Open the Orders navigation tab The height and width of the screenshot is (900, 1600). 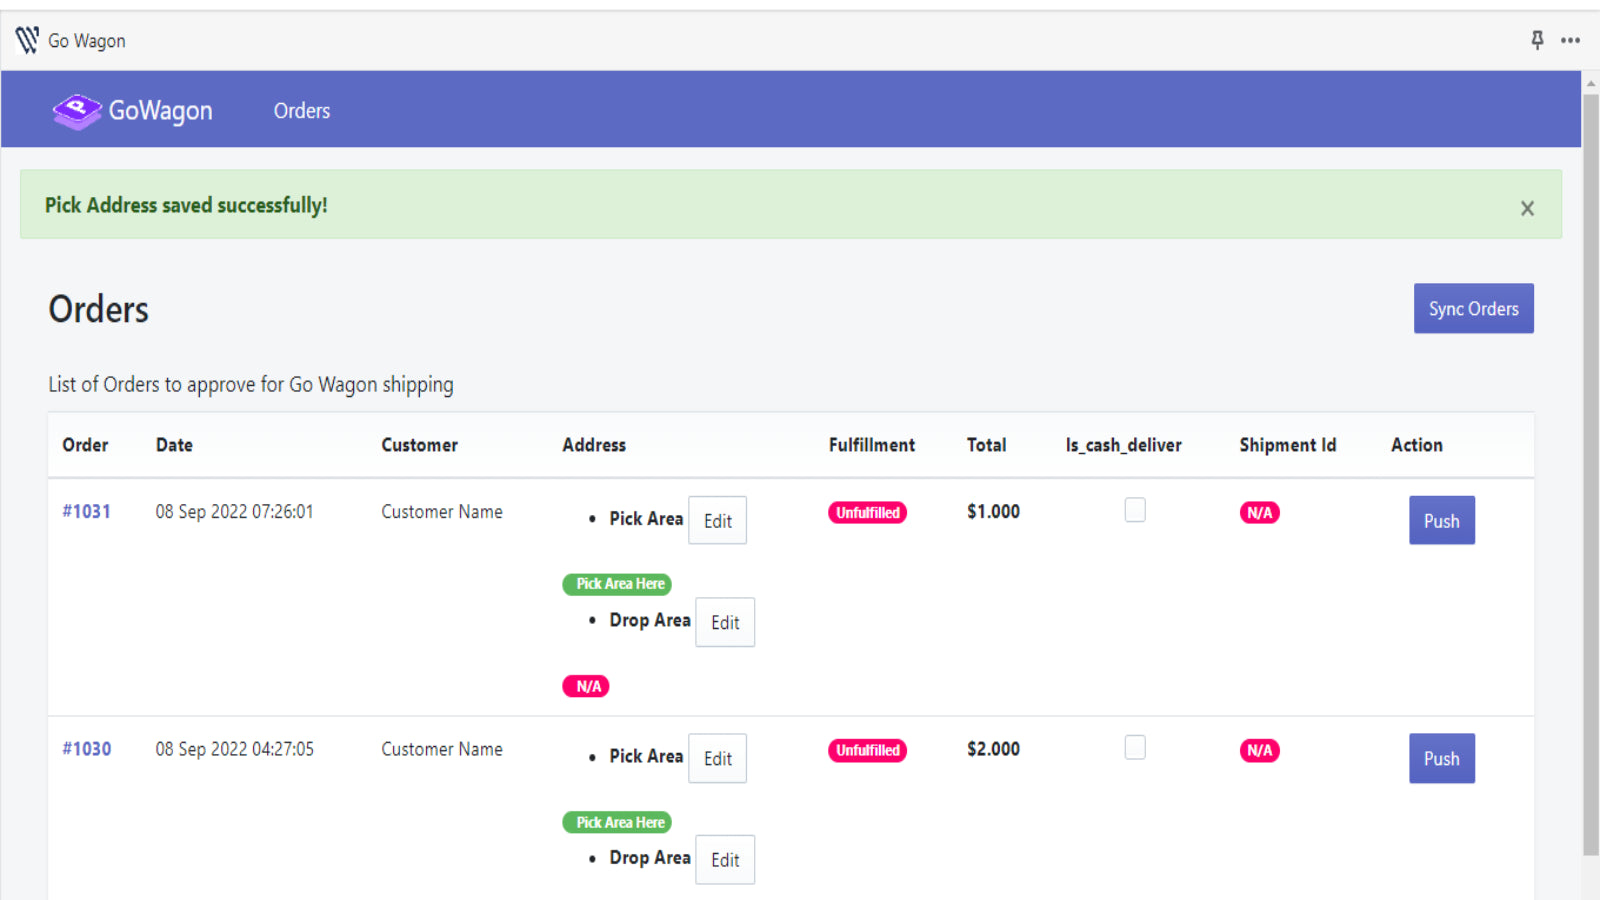point(301,111)
